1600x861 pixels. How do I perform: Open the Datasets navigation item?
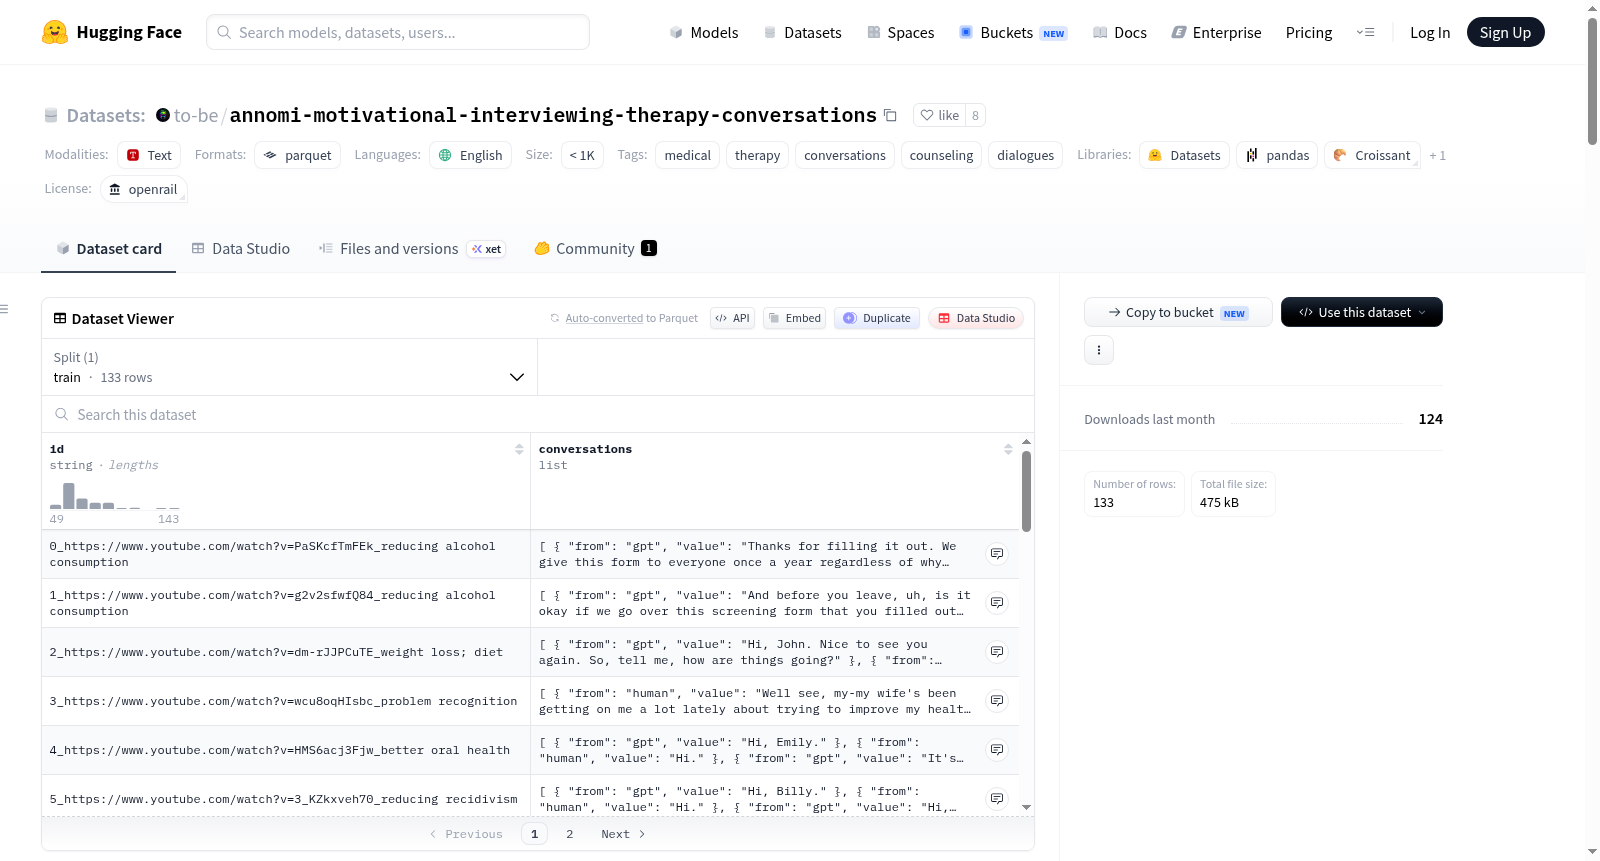pyautogui.click(x=802, y=33)
